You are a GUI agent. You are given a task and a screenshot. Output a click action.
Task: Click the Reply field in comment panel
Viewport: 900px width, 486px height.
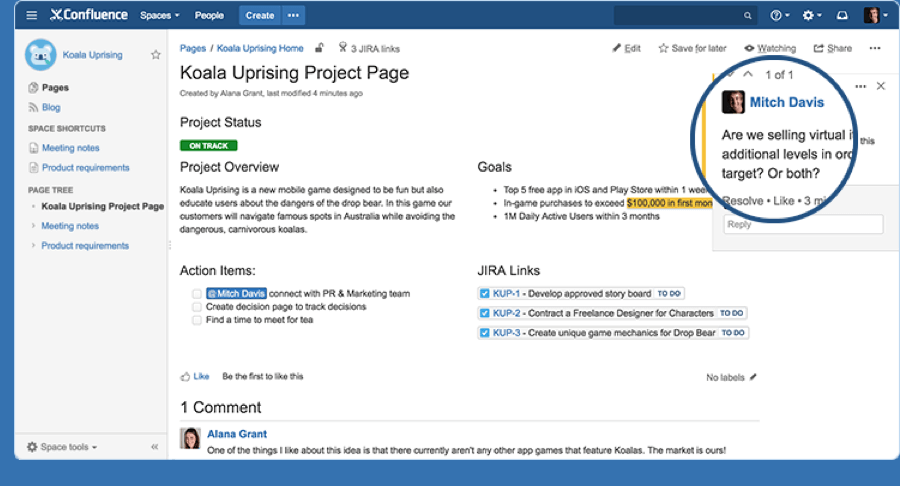tap(803, 224)
